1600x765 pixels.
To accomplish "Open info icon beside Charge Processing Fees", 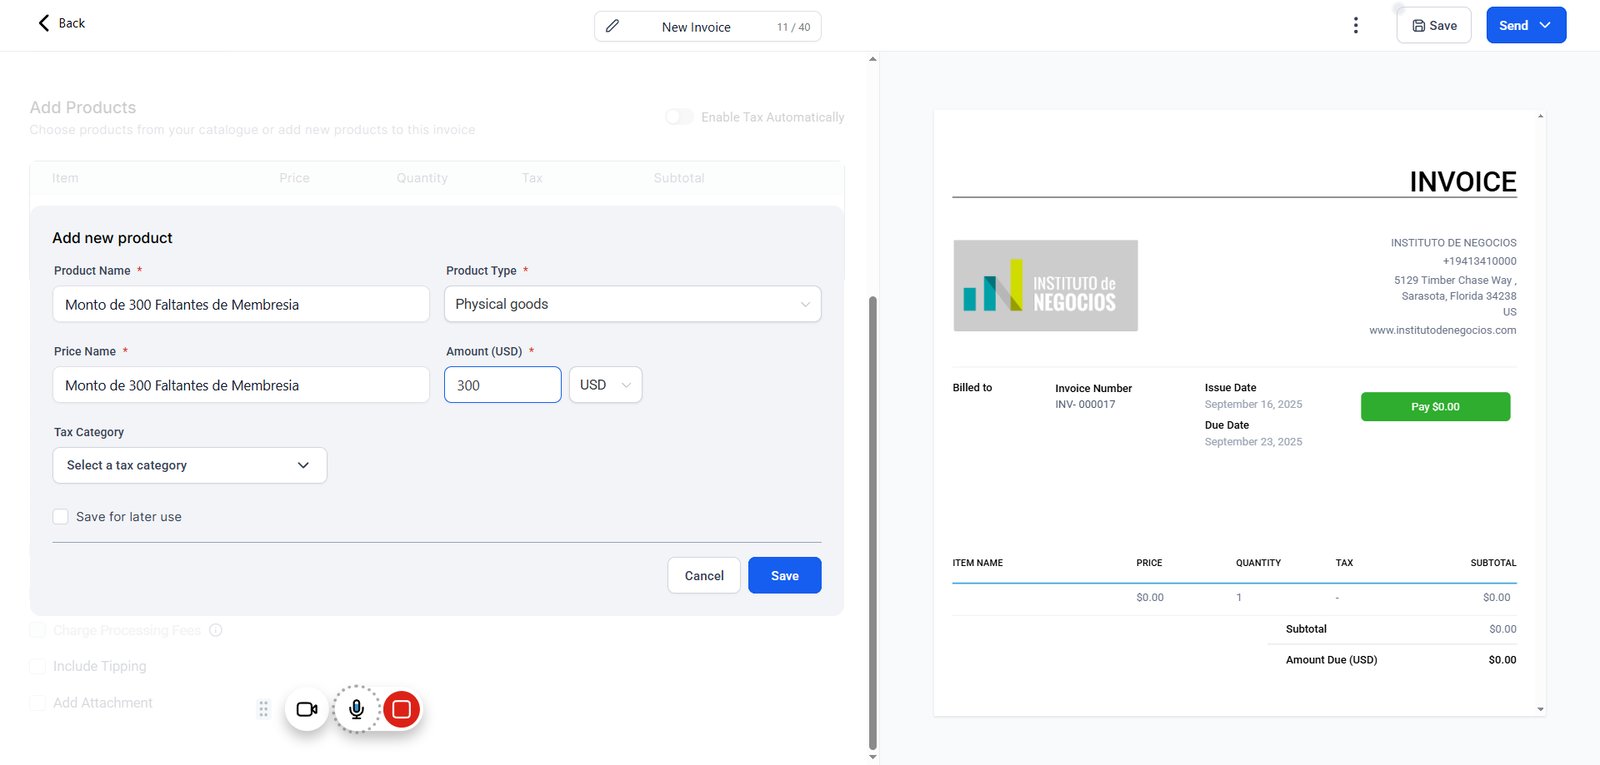I will (216, 630).
